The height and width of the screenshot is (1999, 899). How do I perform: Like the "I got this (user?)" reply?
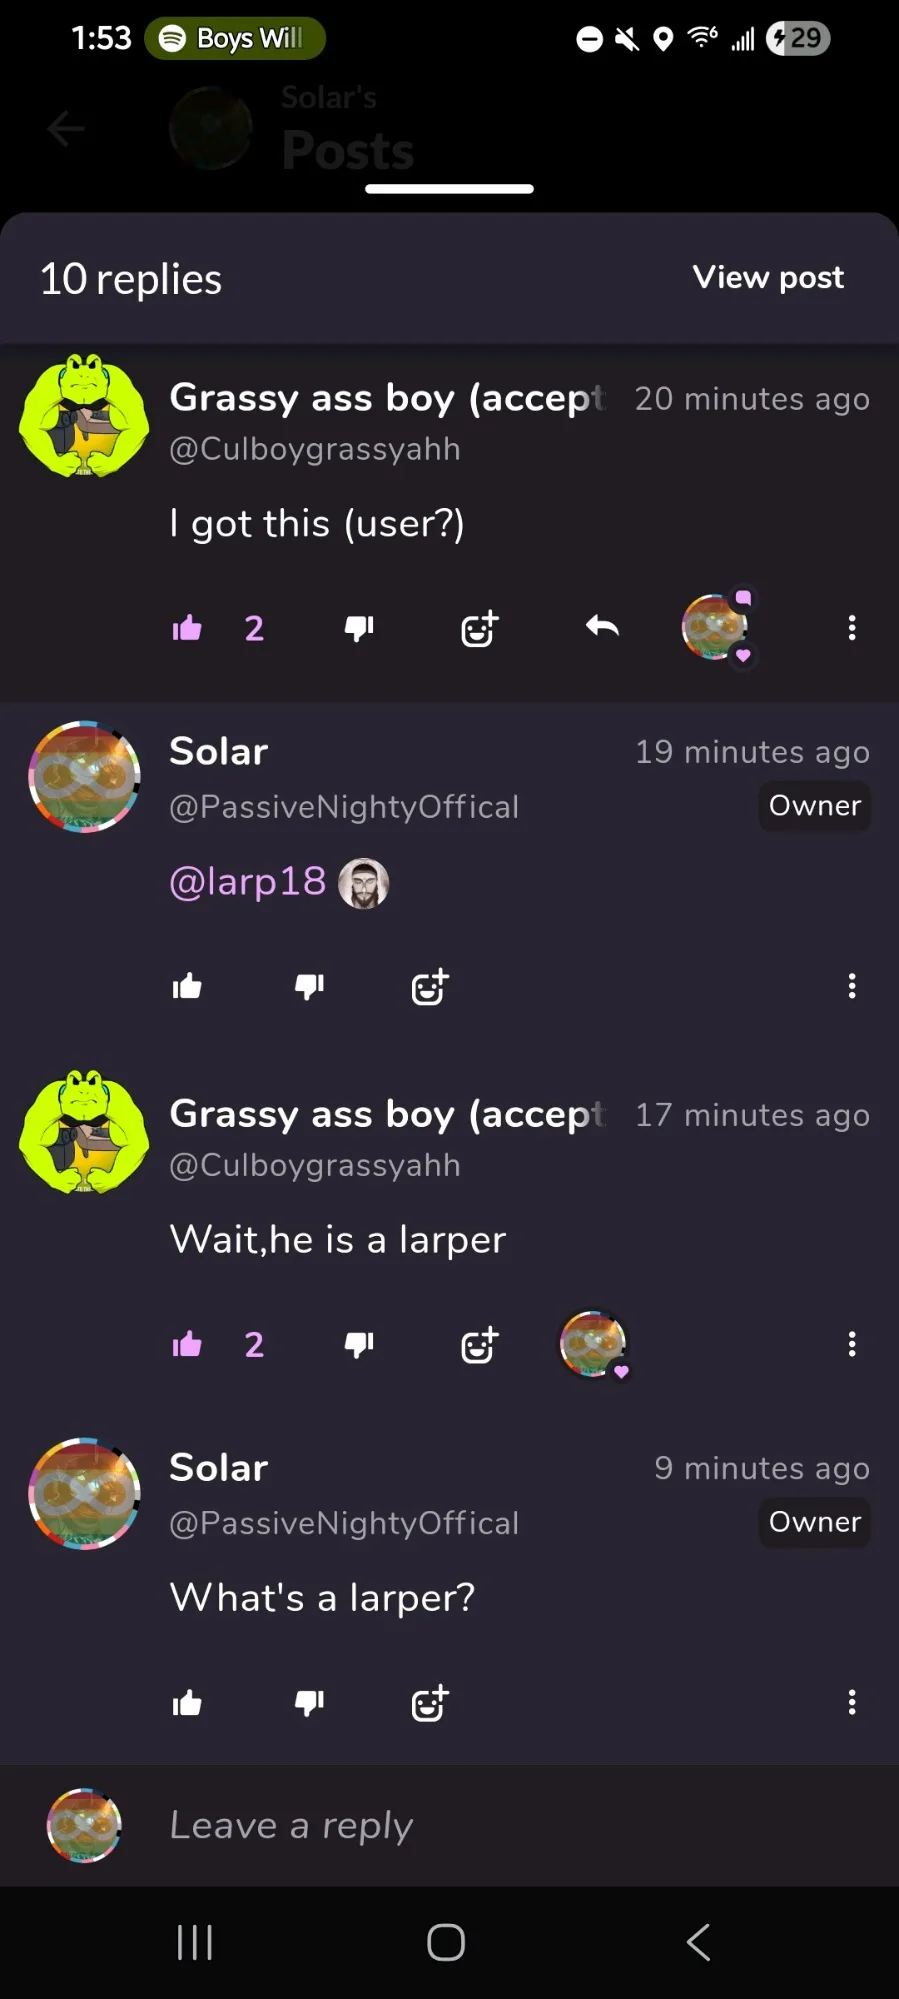pyautogui.click(x=187, y=628)
